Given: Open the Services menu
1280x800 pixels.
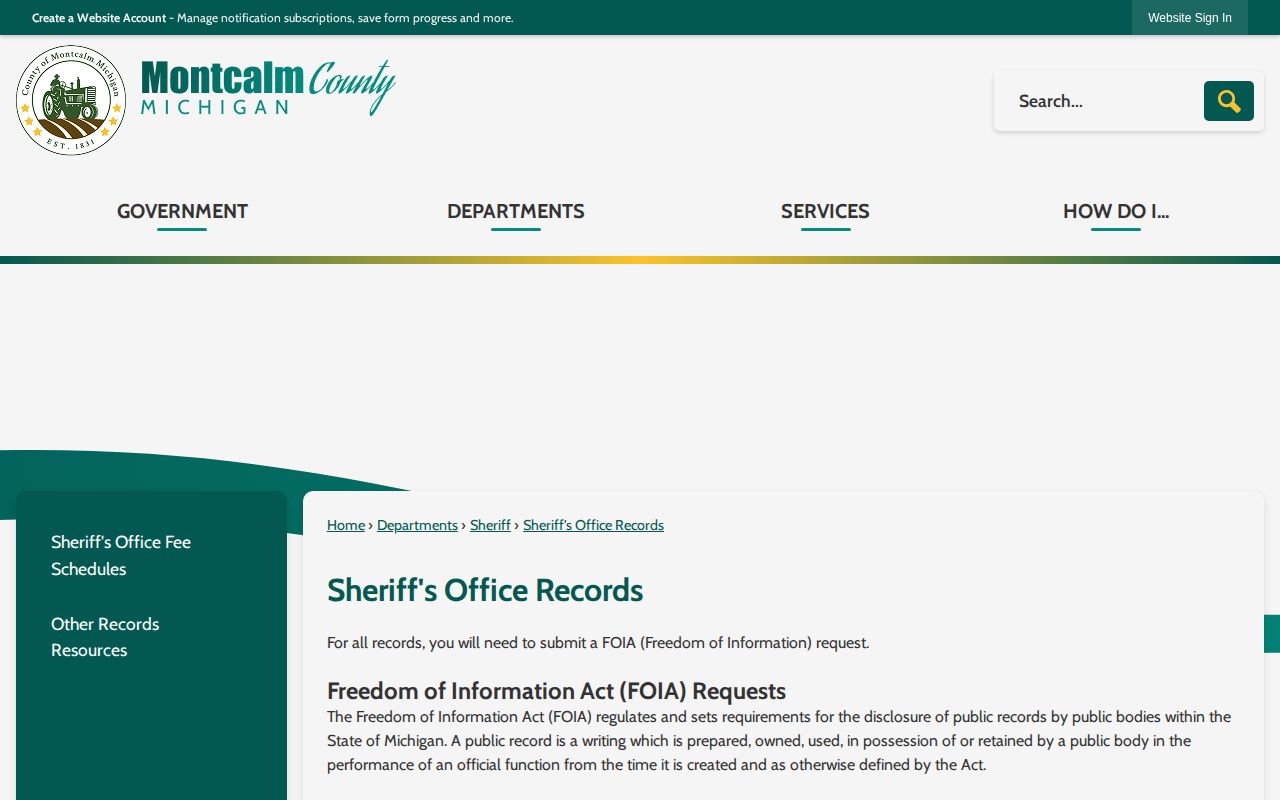Looking at the screenshot, I should point(825,211).
